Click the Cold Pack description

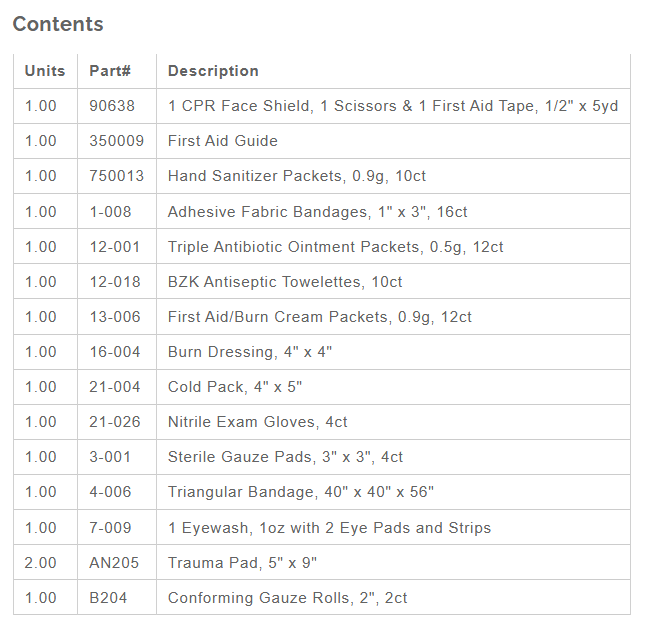[x=235, y=387]
